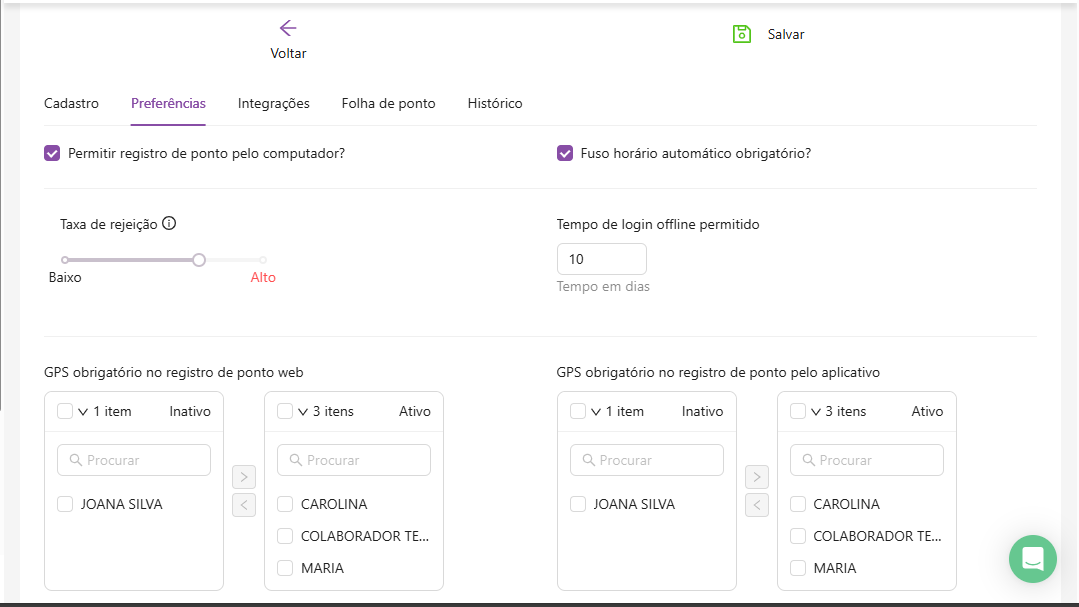Click the move-right arrow in app GPS transfer
Image resolution: width=1079 pixels, height=607 pixels.
click(757, 477)
